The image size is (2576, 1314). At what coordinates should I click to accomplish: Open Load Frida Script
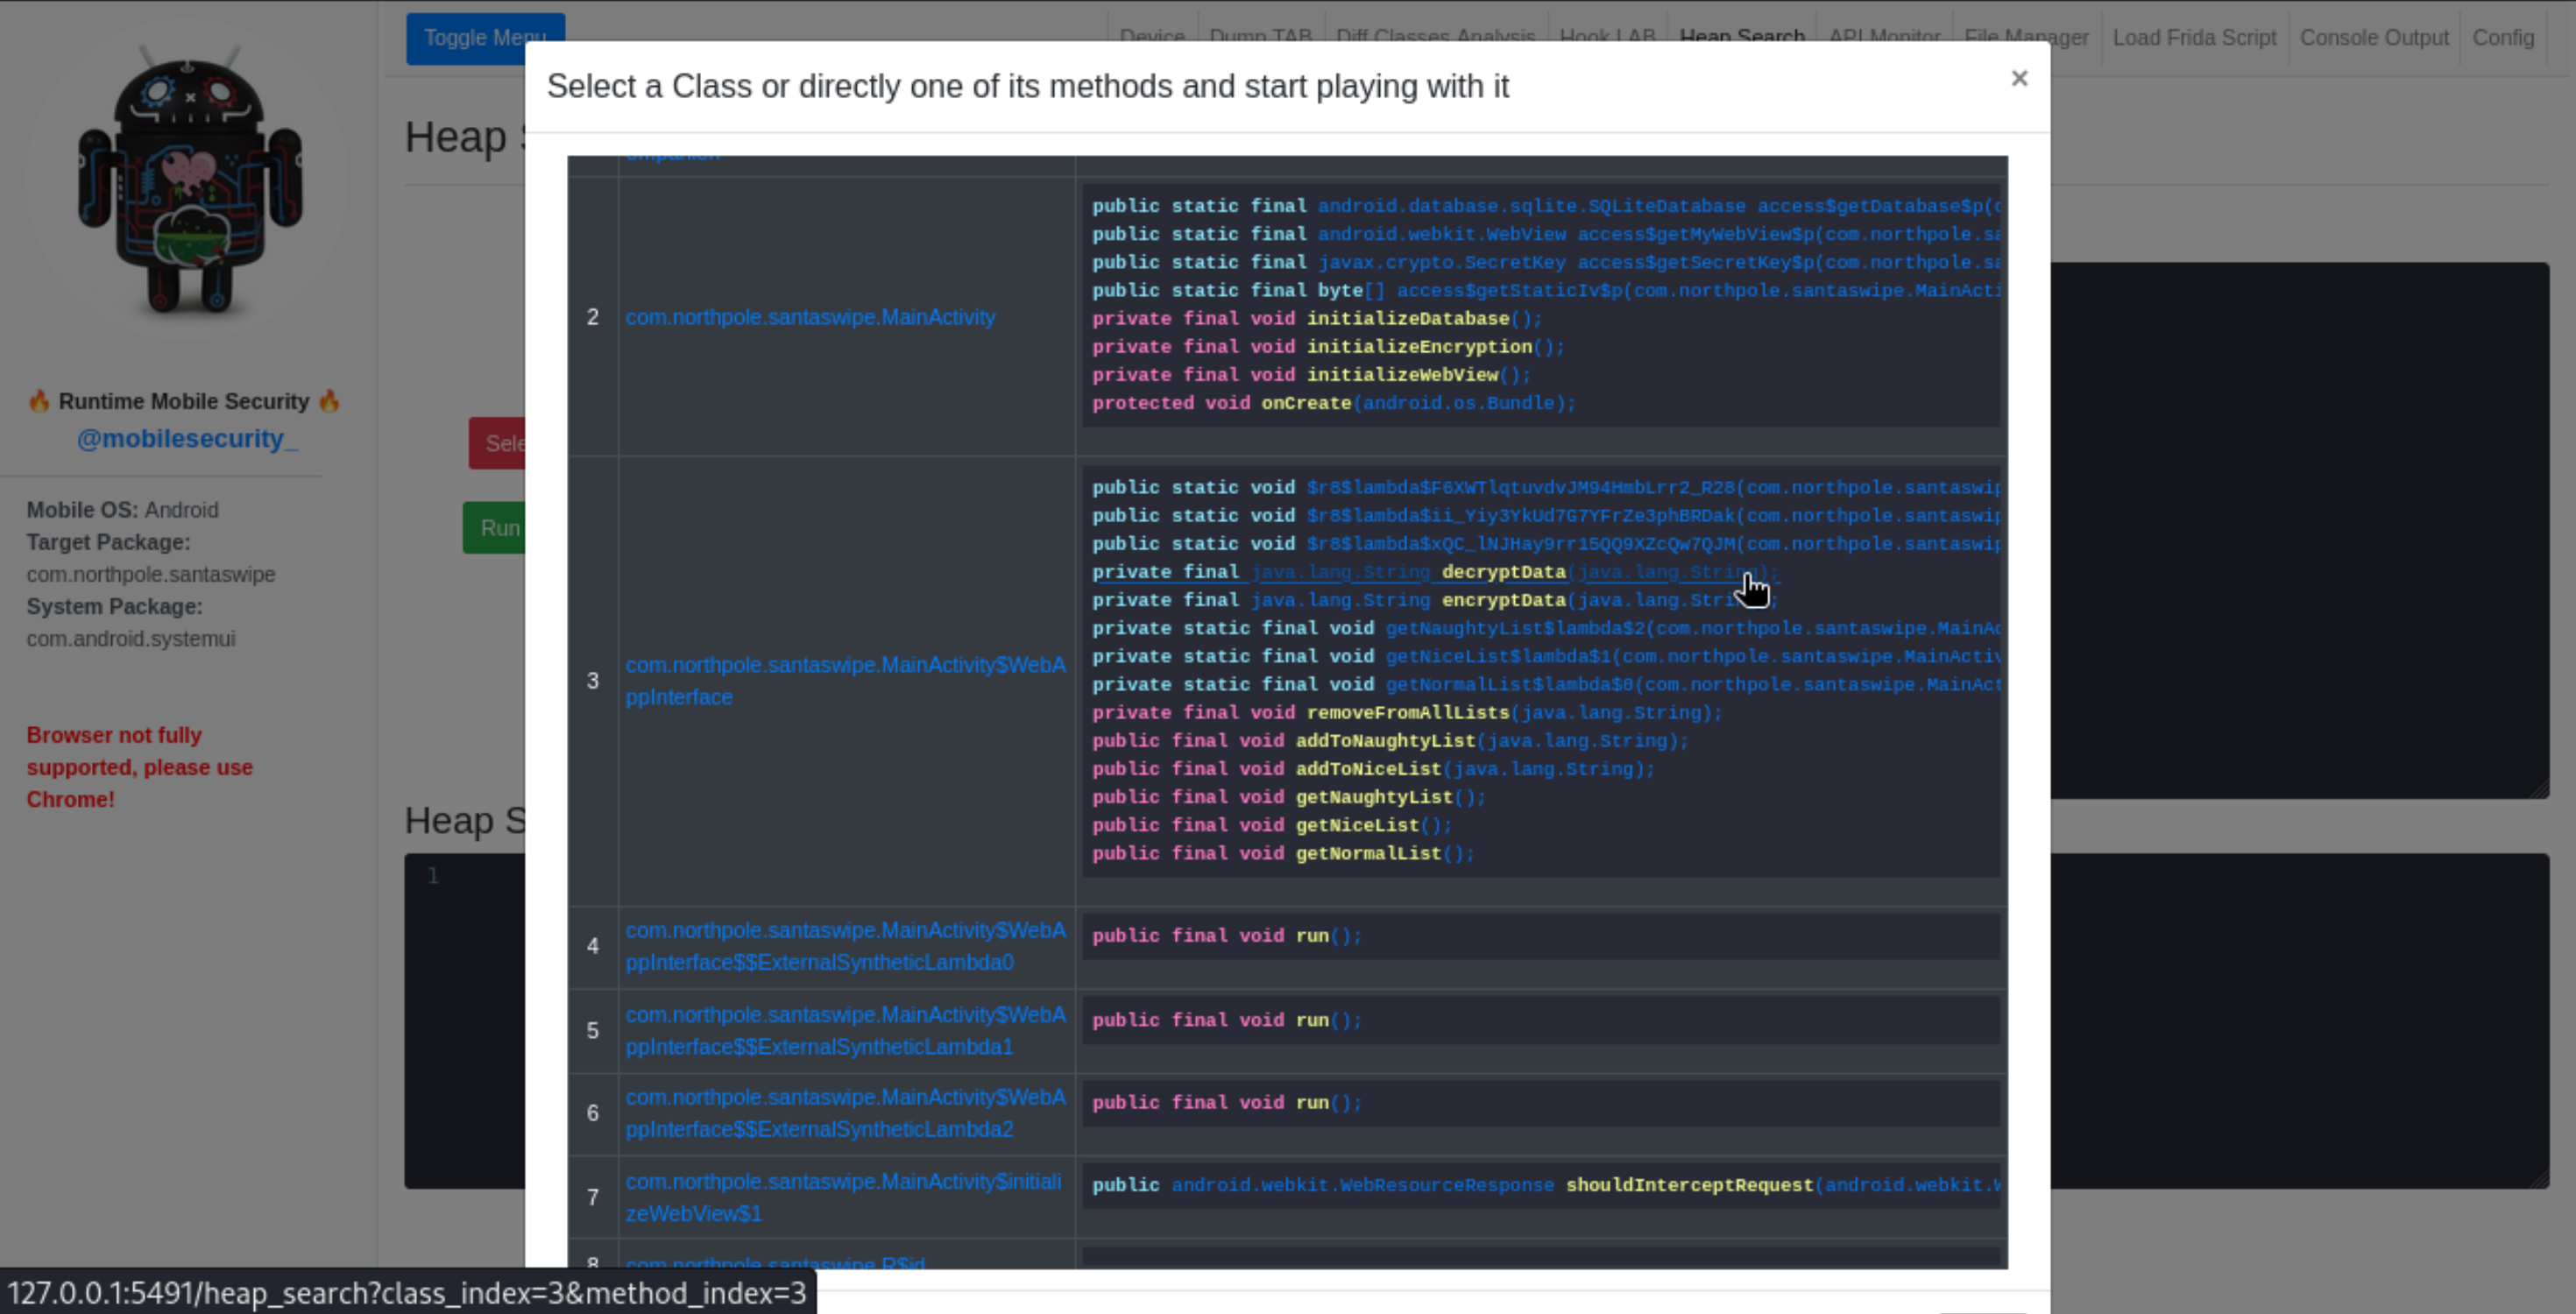click(2195, 38)
